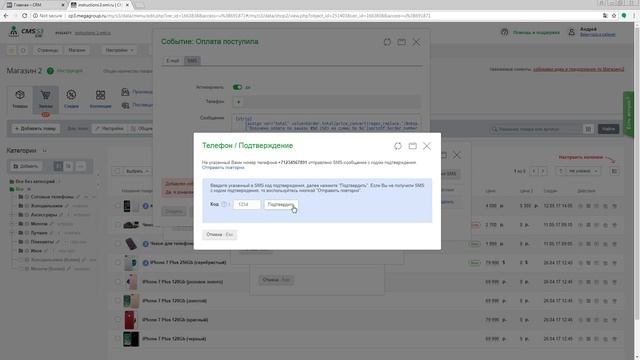Open the sort dropdown near pagination
The image size is (640, 360).
582,171
